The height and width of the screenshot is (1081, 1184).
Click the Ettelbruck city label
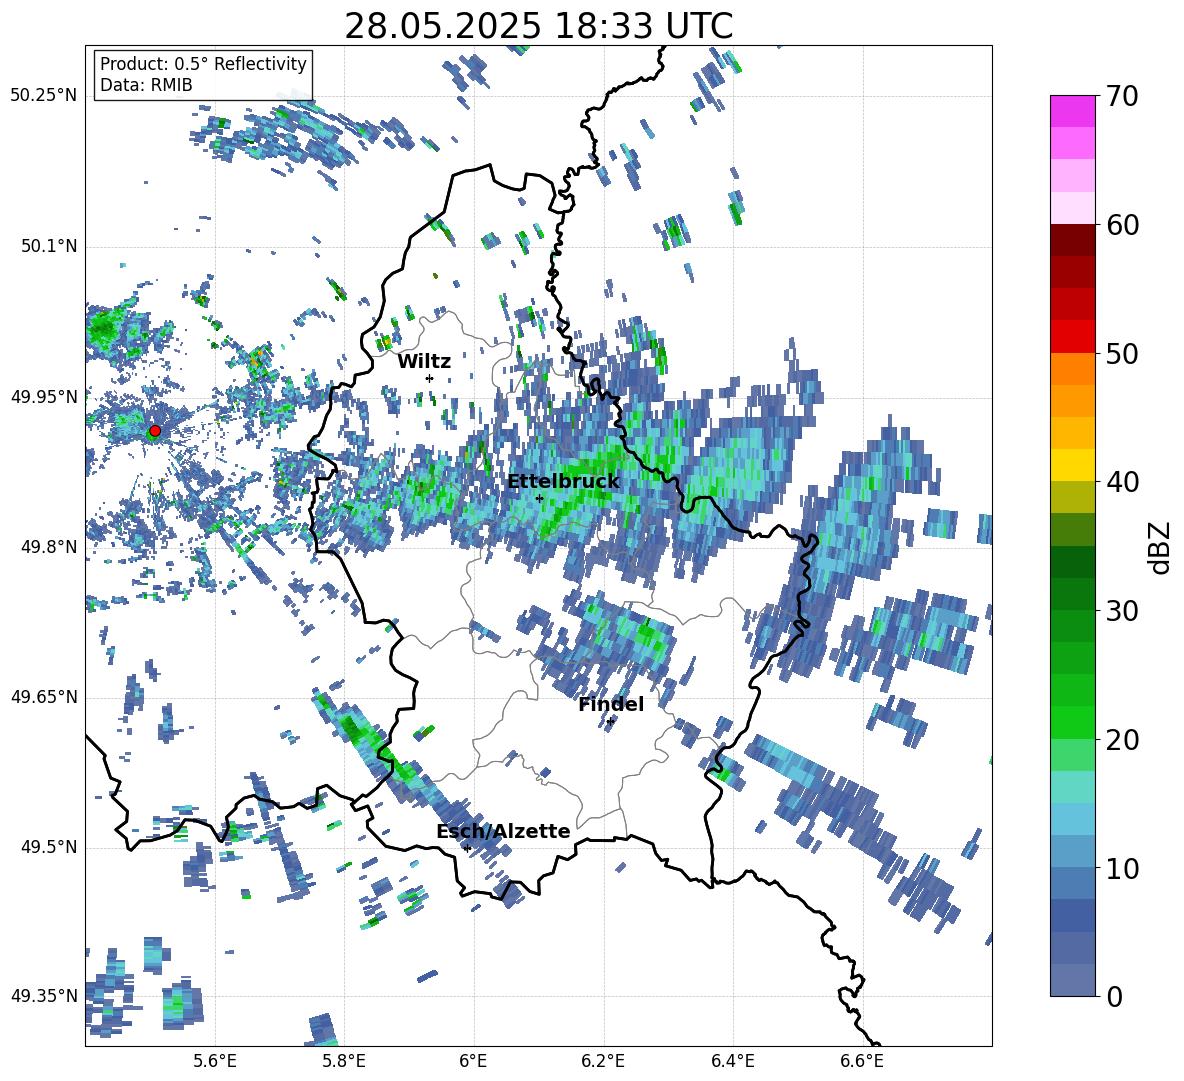(563, 482)
